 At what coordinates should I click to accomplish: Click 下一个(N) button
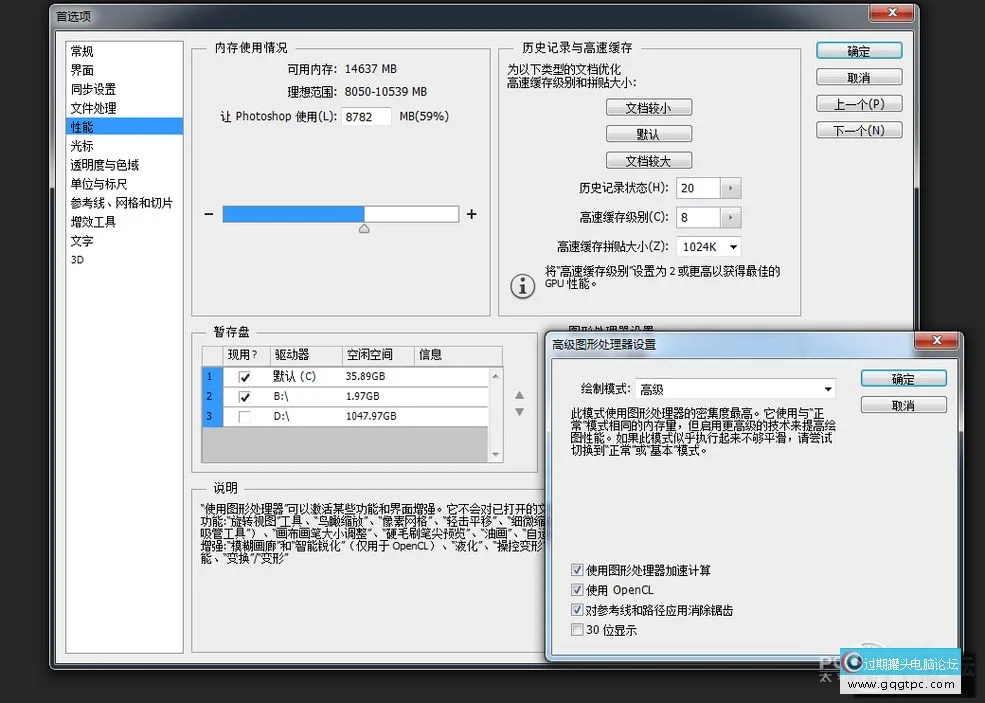click(858, 130)
